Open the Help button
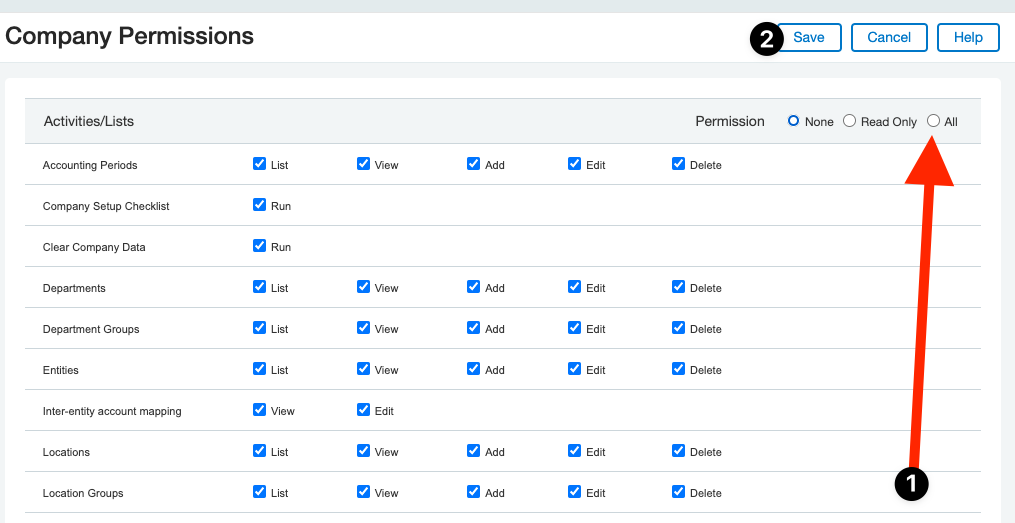 click(x=967, y=38)
